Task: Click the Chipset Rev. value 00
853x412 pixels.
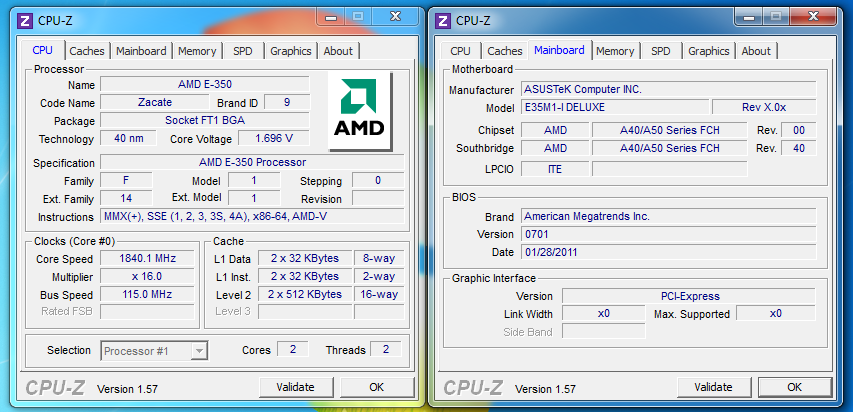Action: point(799,130)
